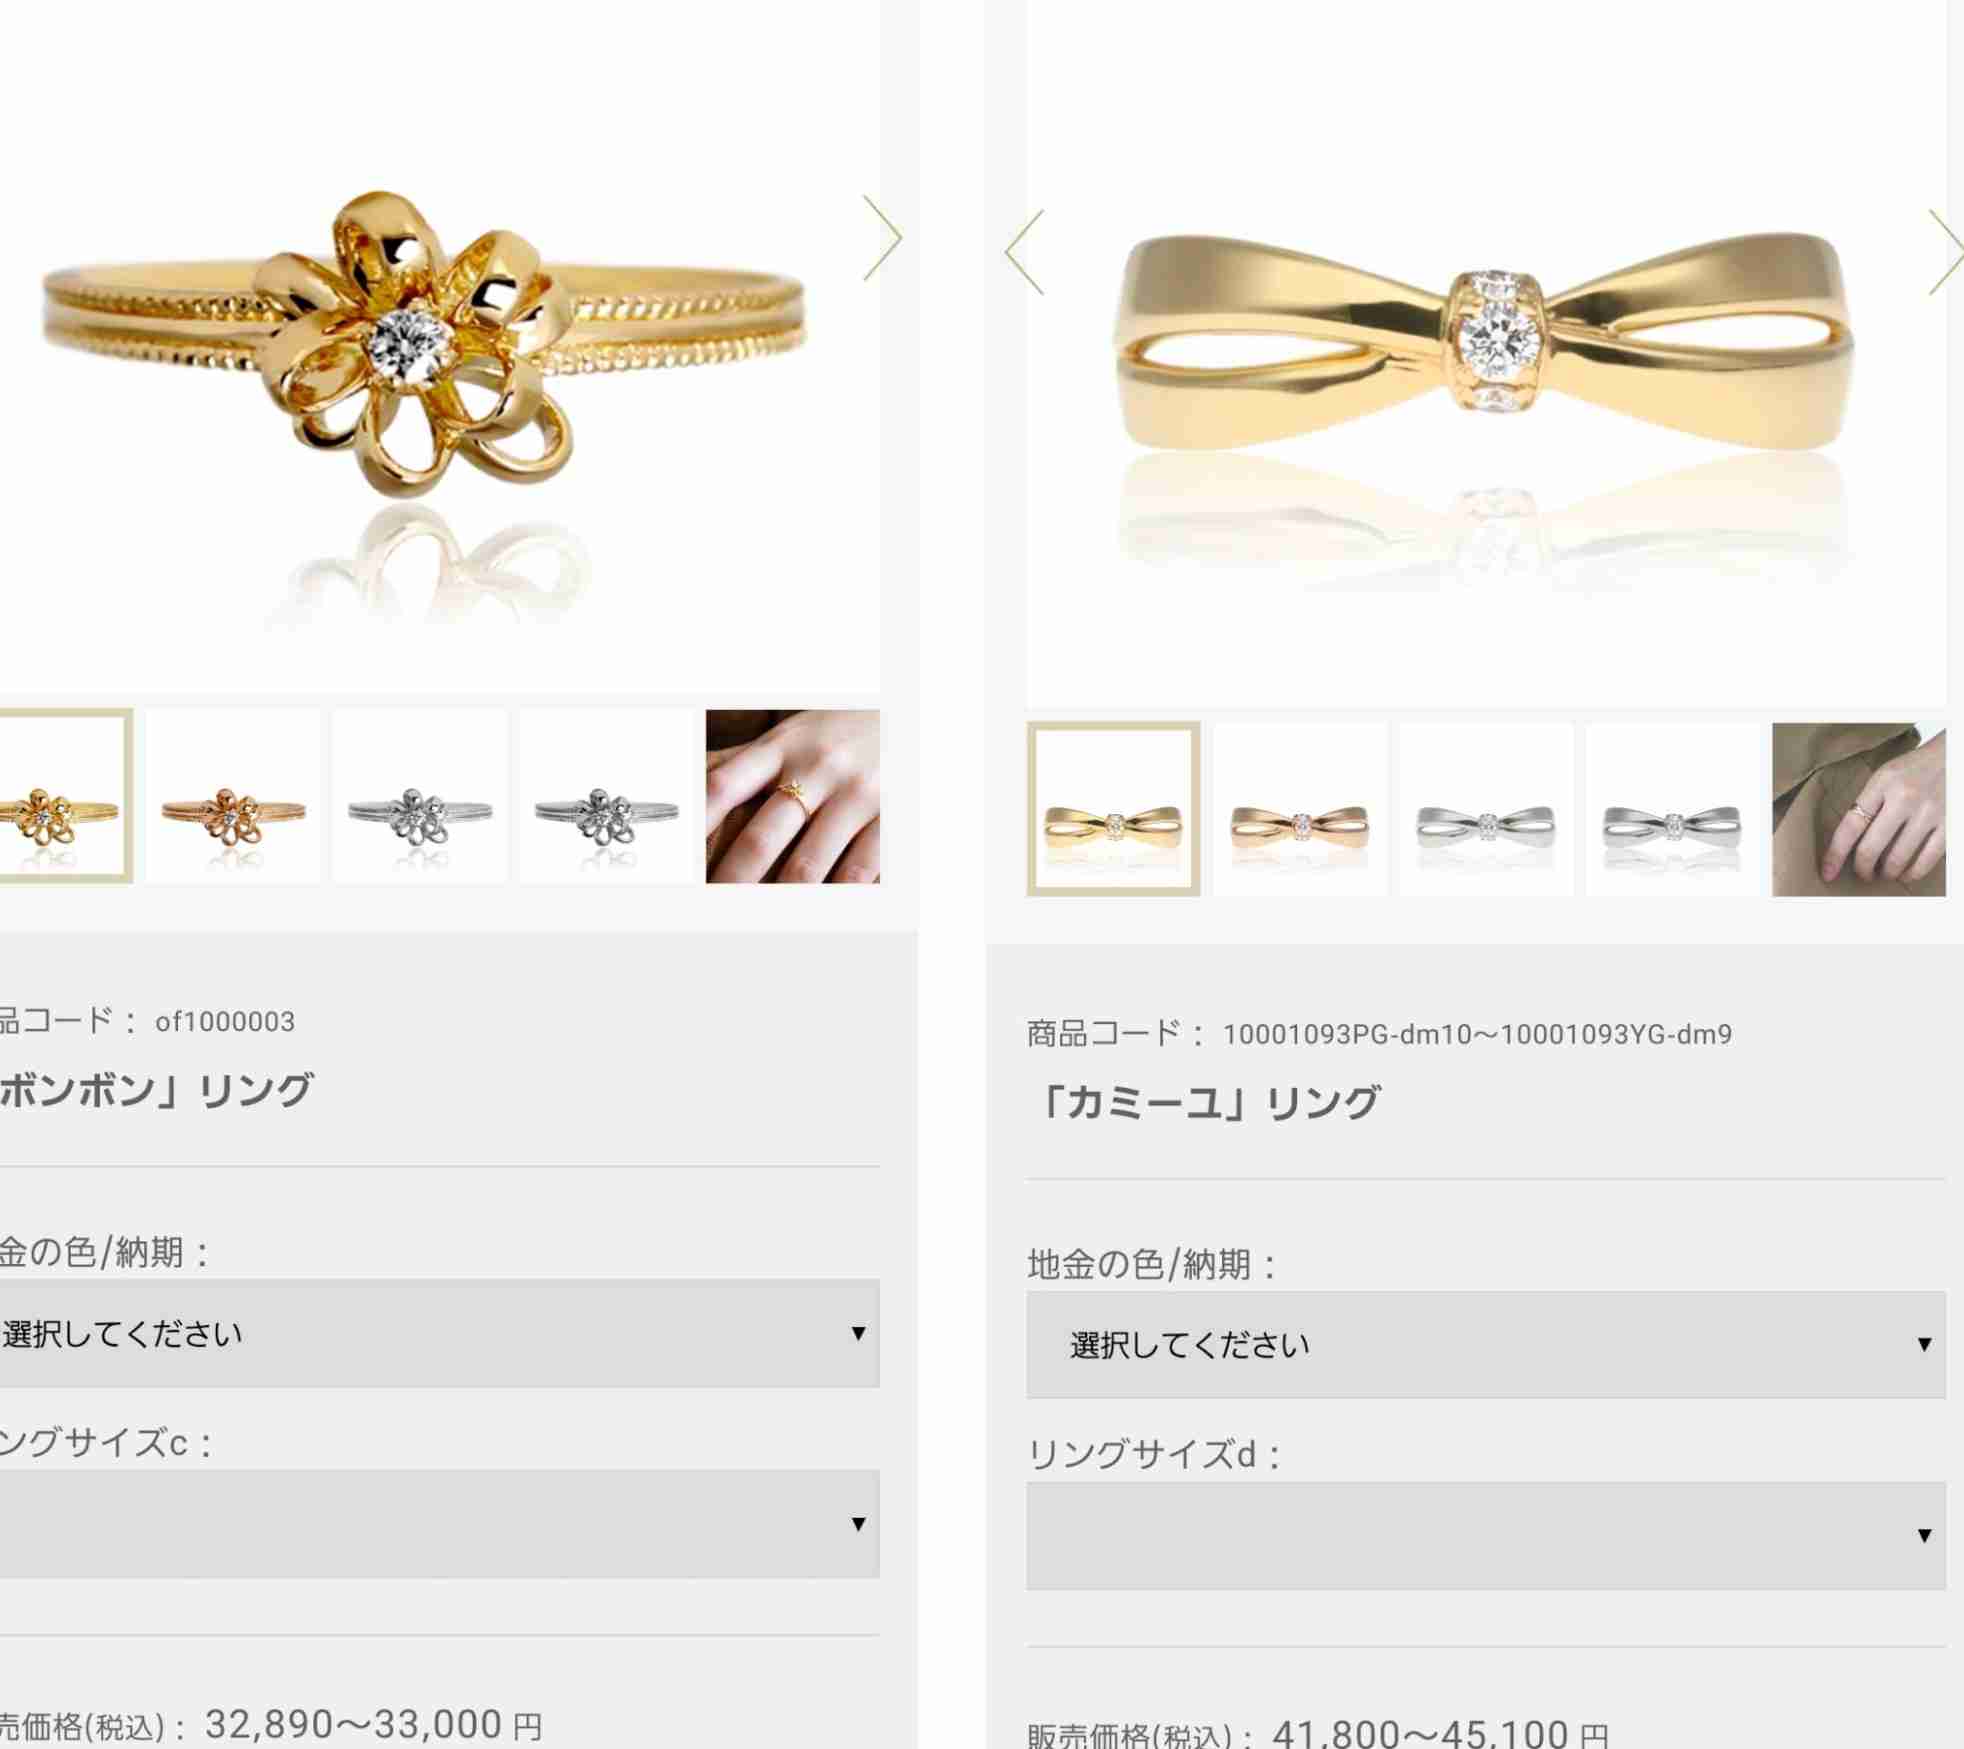Select second silver flower ring thumbnail
The image size is (1964, 1749).
tap(606, 796)
